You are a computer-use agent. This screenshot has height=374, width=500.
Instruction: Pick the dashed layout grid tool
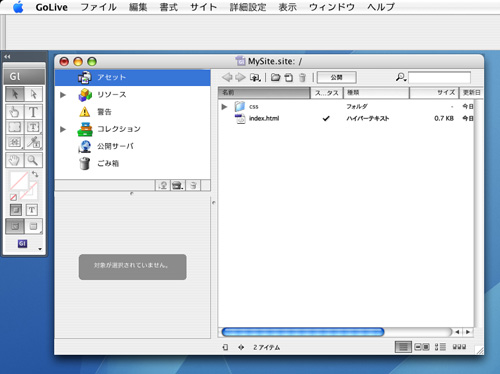coord(15,127)
